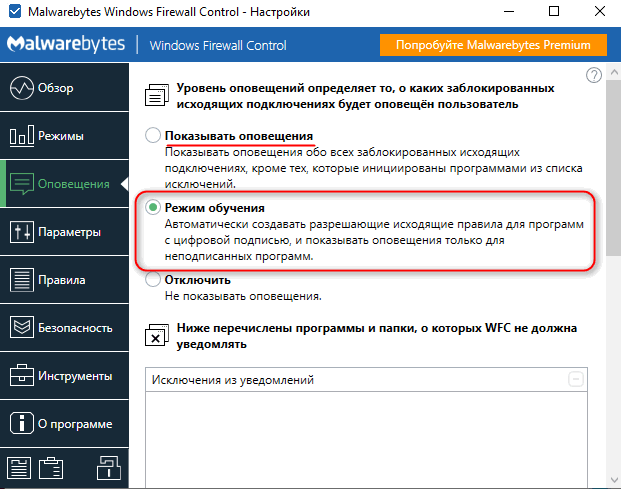Click the Инструменты briefcase icon
621x489 pixels.
[22, 375]
